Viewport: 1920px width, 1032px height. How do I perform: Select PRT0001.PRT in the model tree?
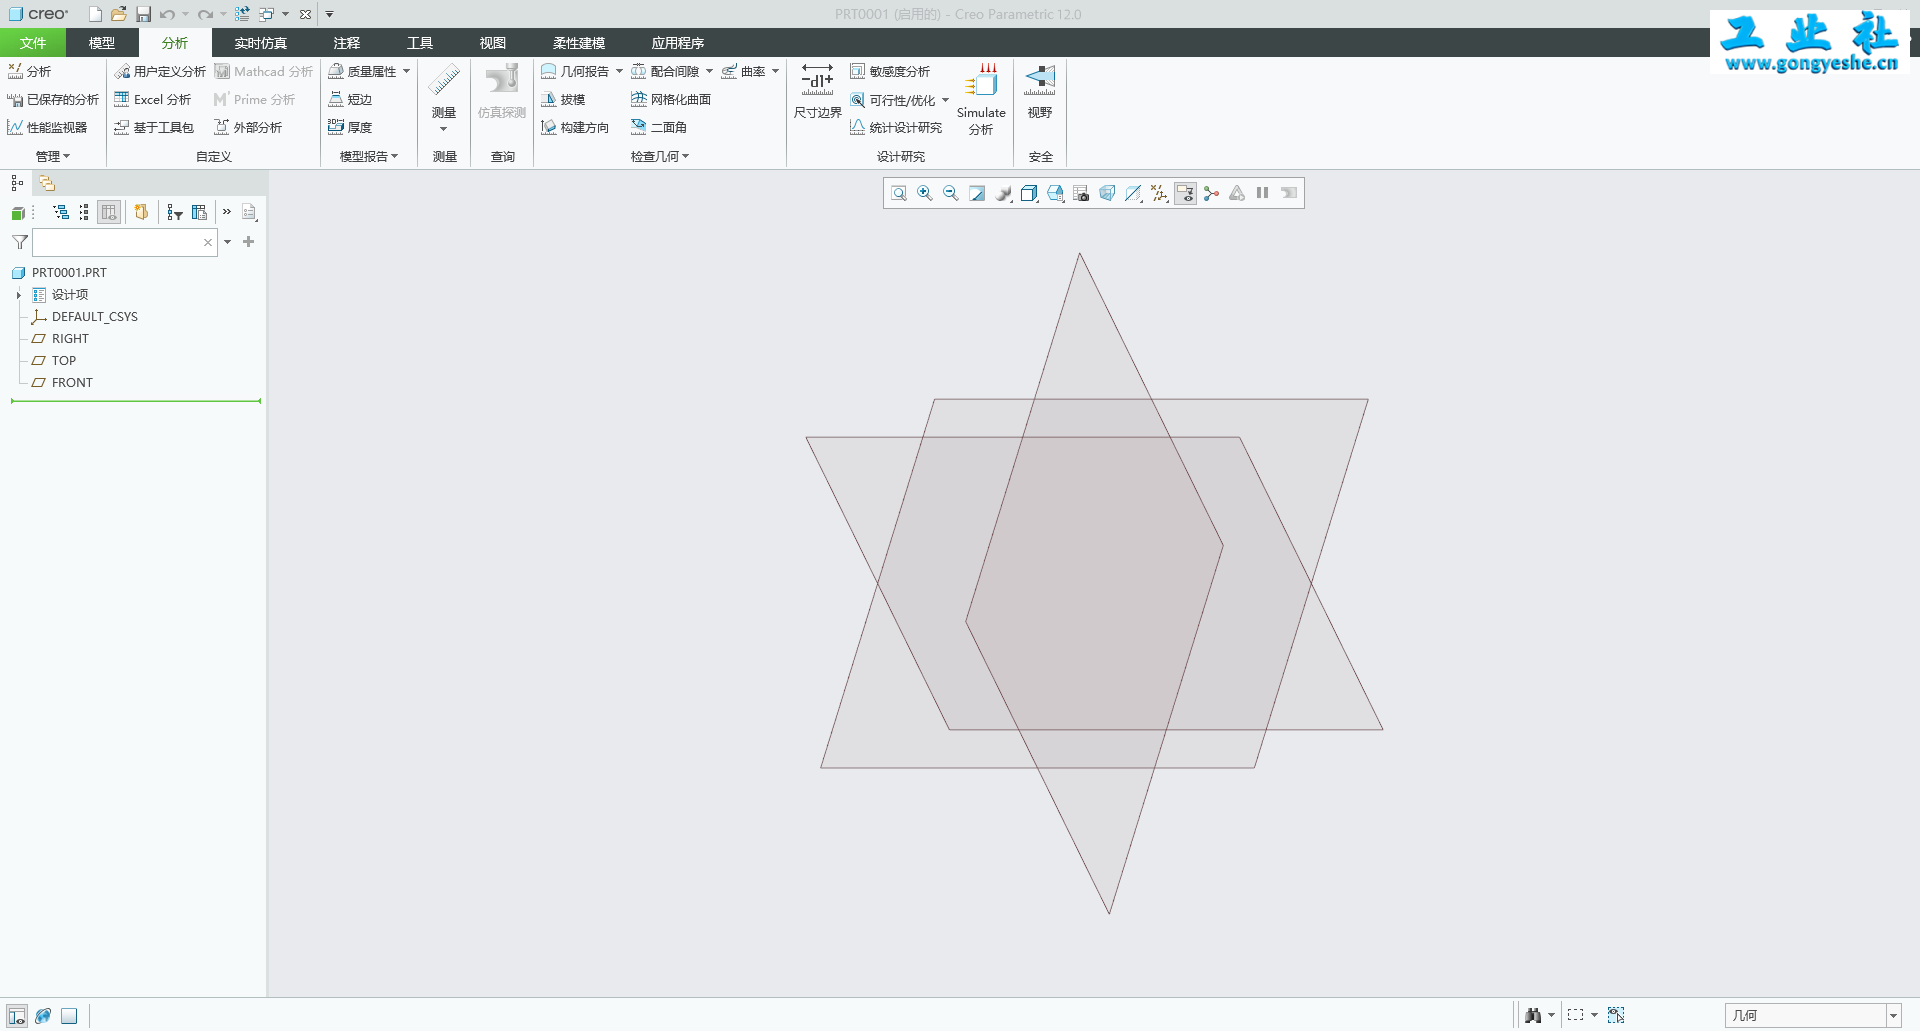tap(69, 273)
